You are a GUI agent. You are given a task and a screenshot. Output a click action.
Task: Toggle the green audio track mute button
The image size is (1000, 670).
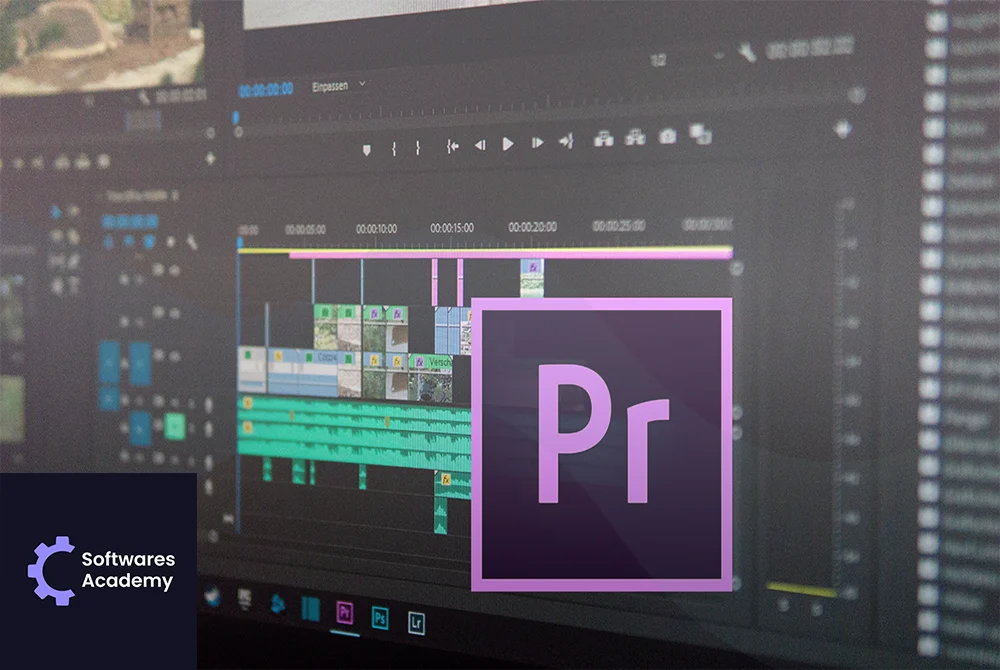coord(174,426)
